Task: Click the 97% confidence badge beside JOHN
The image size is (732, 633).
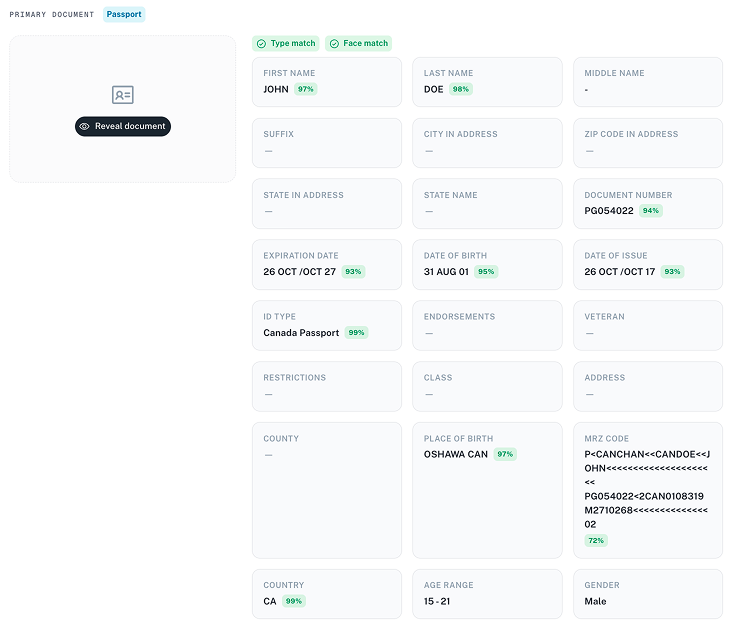Action: click(x=306, y=89)
